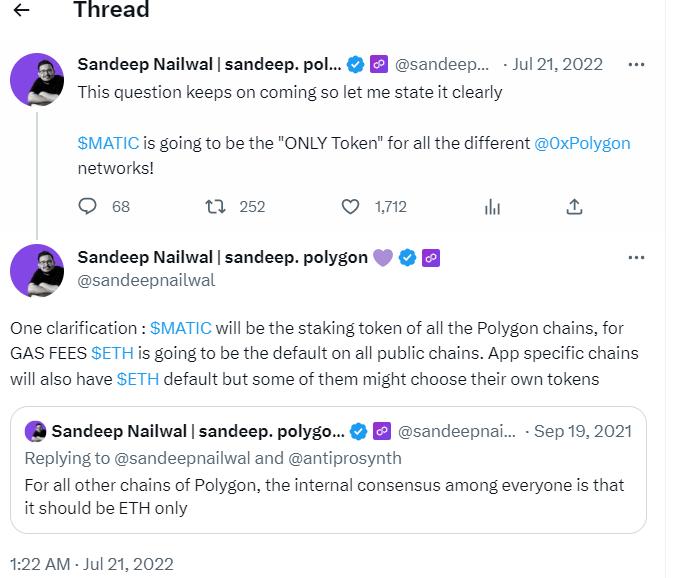Screen dimensions: 673x578
Task: Click $MATIC cashtag in clarification tweet
Action: tap(181, 328)
